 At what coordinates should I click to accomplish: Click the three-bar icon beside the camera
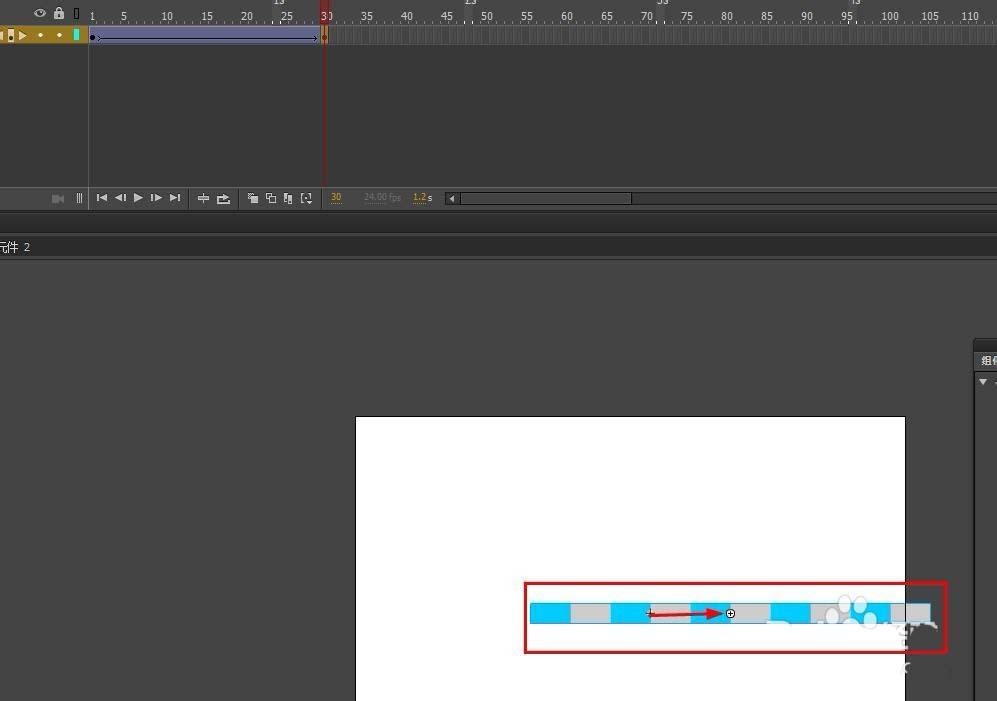[79, 198]
